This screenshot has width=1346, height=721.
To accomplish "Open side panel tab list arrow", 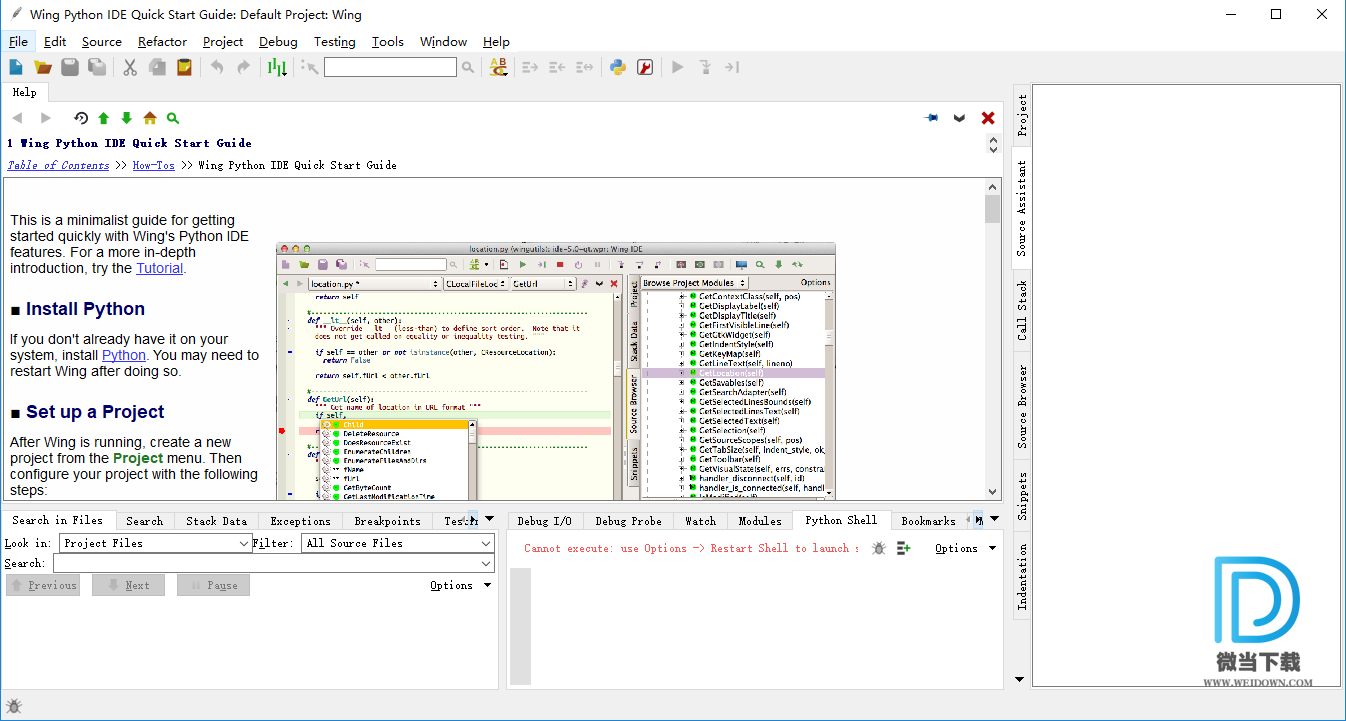I will [x=1020, y=679].
